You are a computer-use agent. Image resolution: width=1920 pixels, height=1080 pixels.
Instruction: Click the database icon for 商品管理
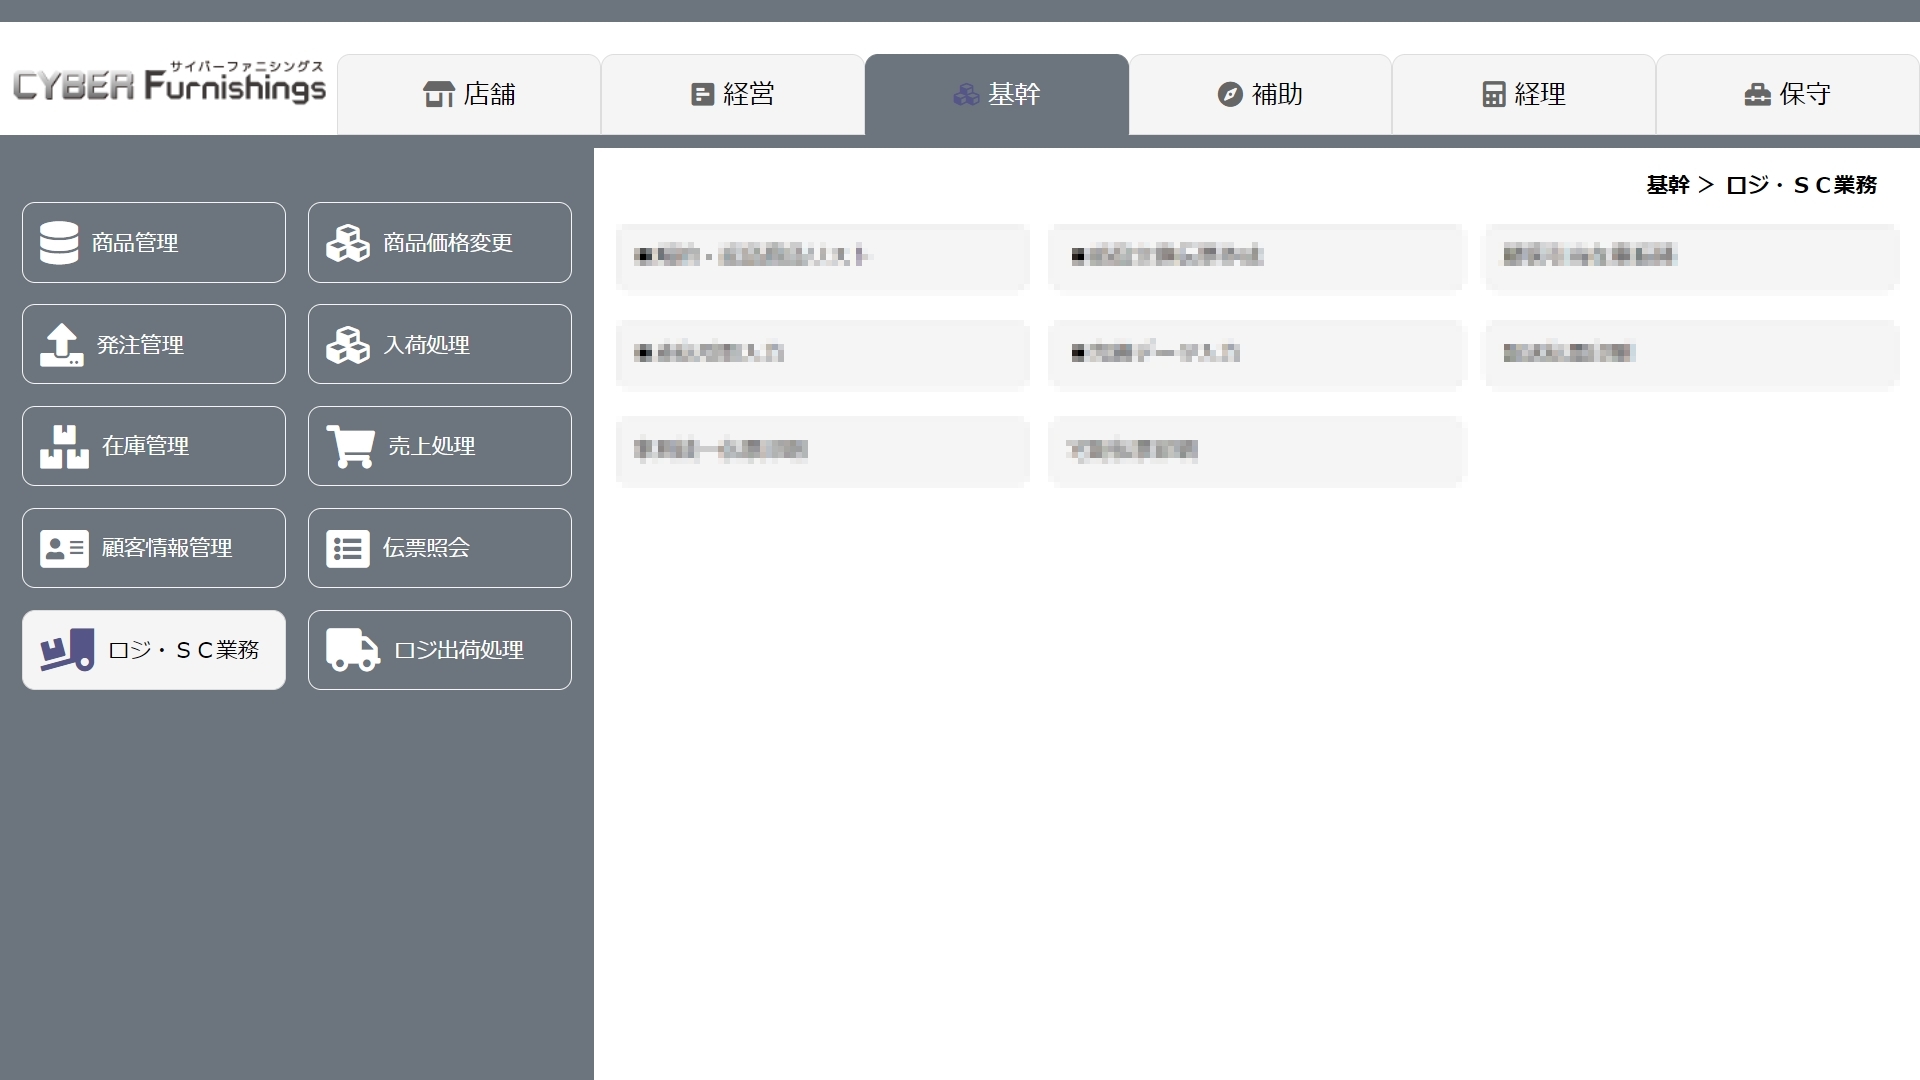point(59,243)
